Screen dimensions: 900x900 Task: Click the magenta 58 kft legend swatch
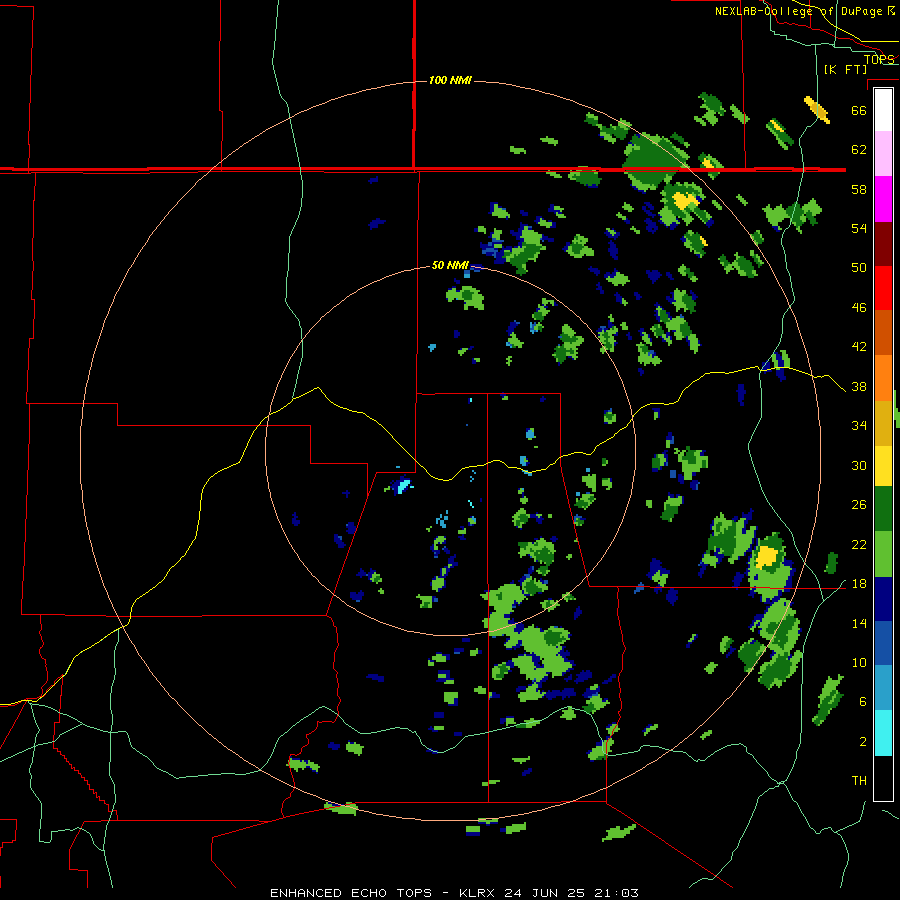pos(883,199)
